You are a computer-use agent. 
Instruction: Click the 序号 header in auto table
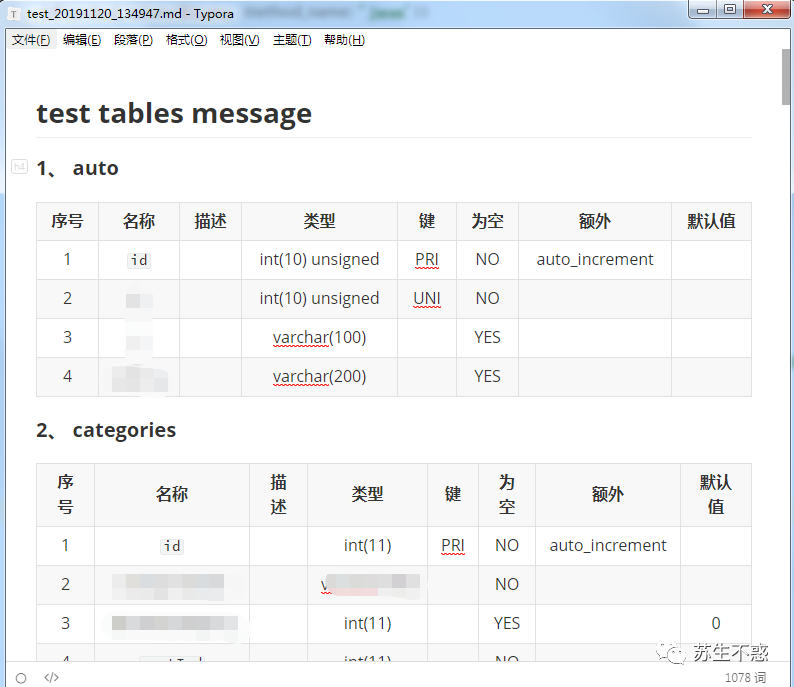coord(67,221)
